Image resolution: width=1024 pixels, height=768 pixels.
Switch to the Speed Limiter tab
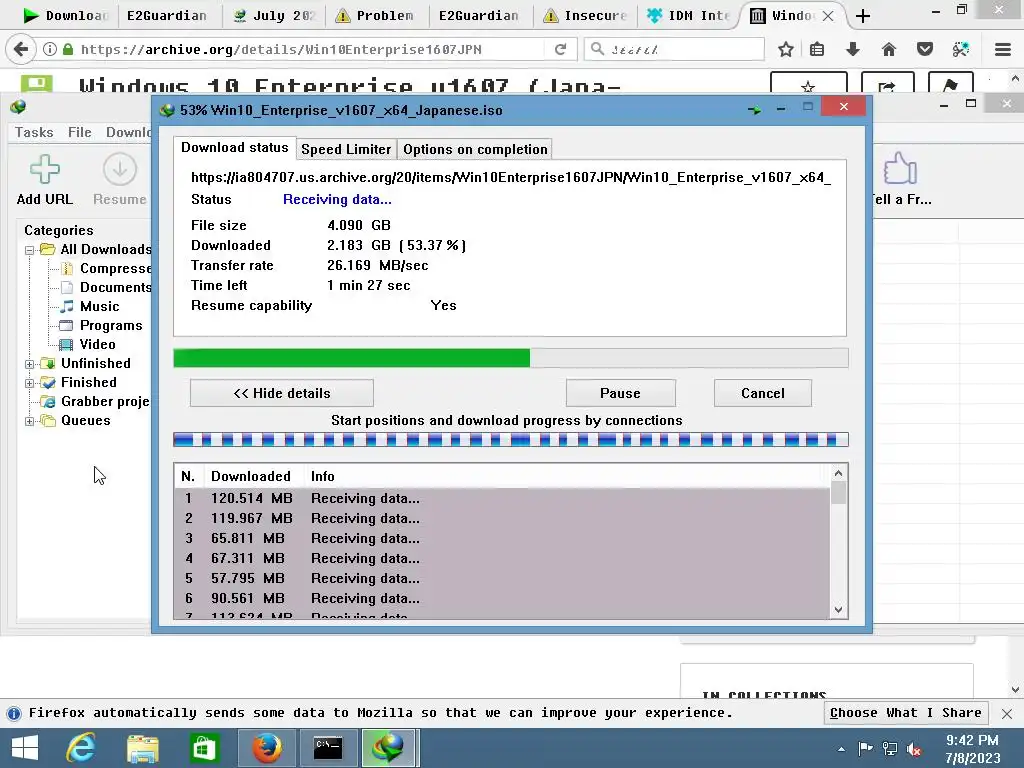(346, 150)
